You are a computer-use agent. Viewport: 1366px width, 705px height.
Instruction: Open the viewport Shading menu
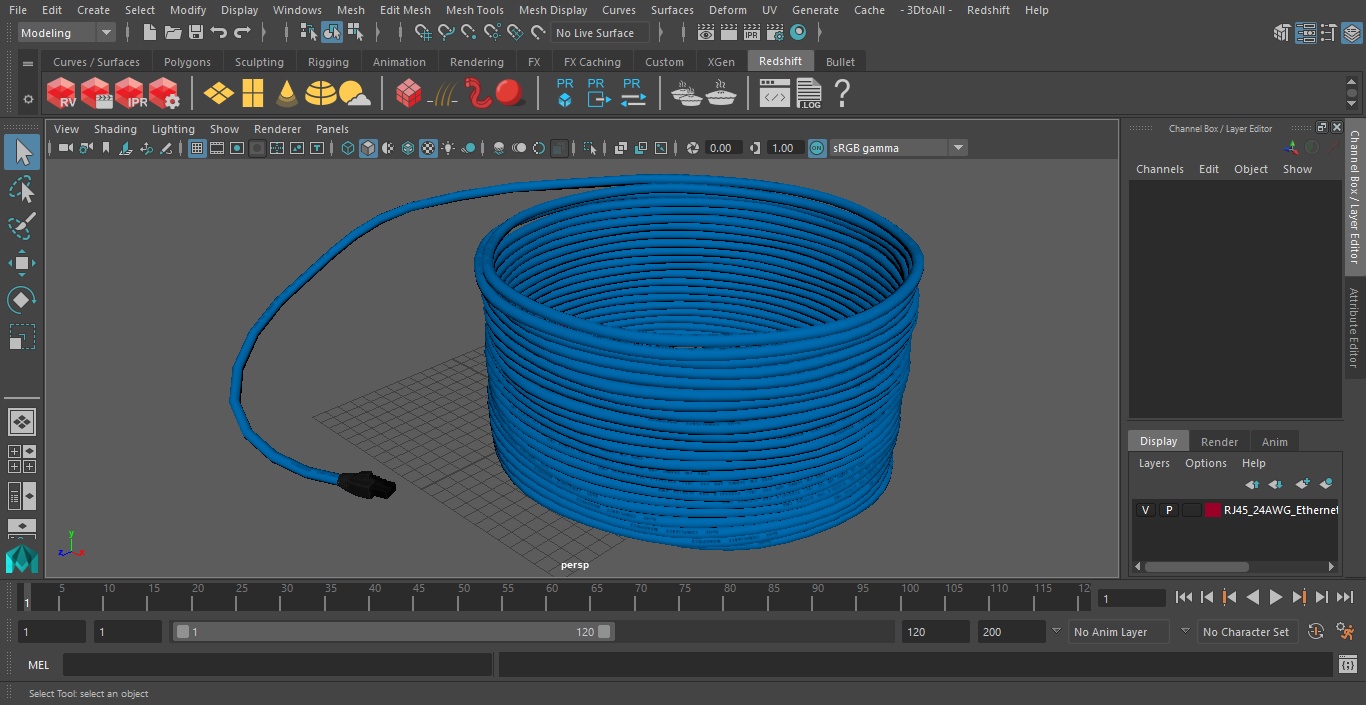coord(115,129)
